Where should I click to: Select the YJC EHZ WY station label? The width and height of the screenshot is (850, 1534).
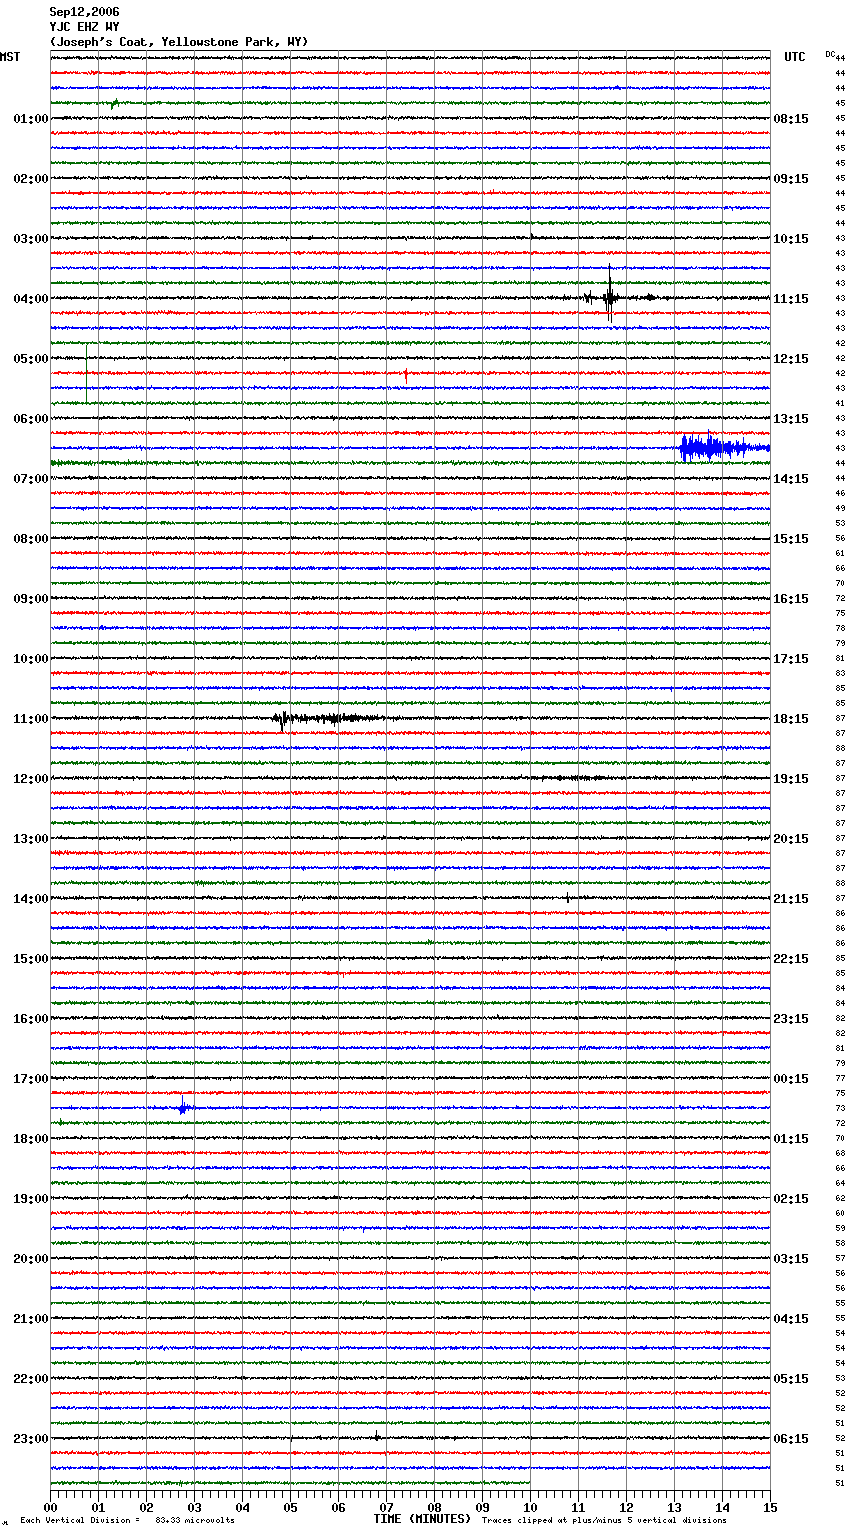pyautogui.click(x=84, y=27)
